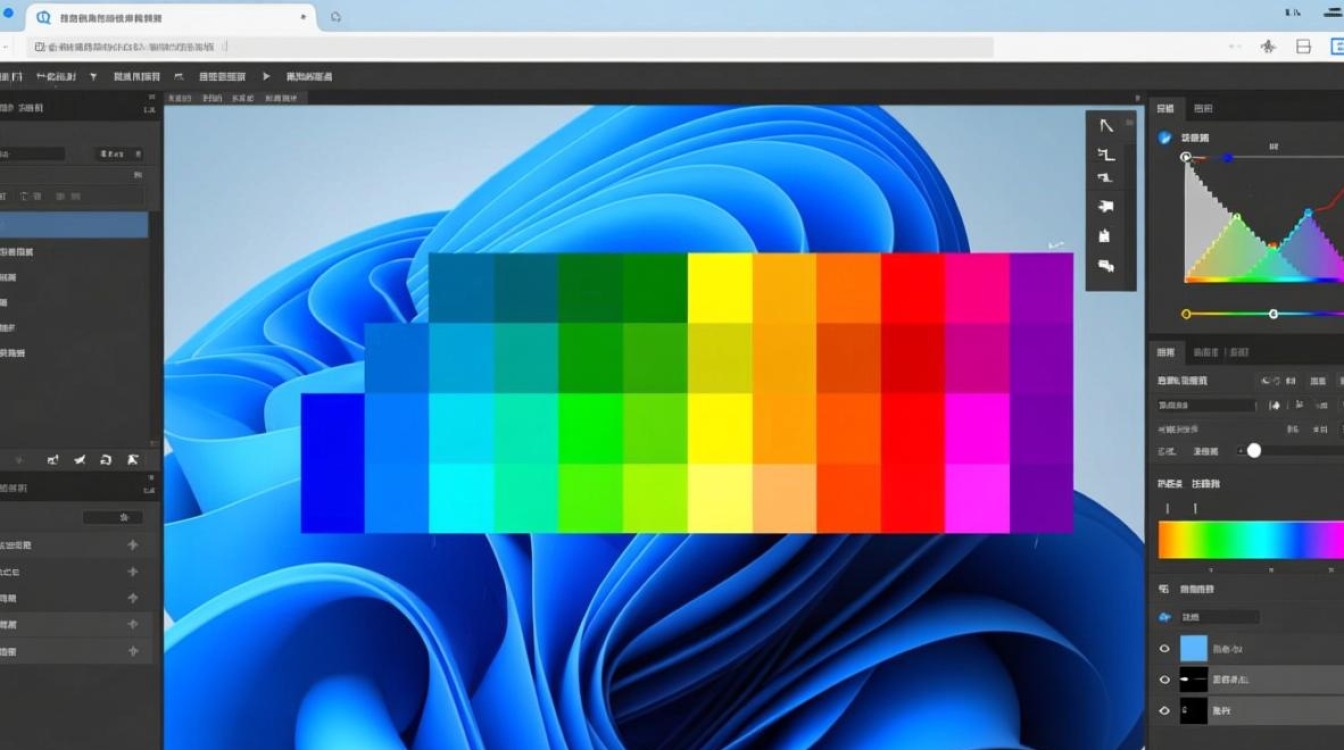Toggle the blue checkmark above the curves graph
This screenshot has height=750, width=1344.
point(1164,138)
